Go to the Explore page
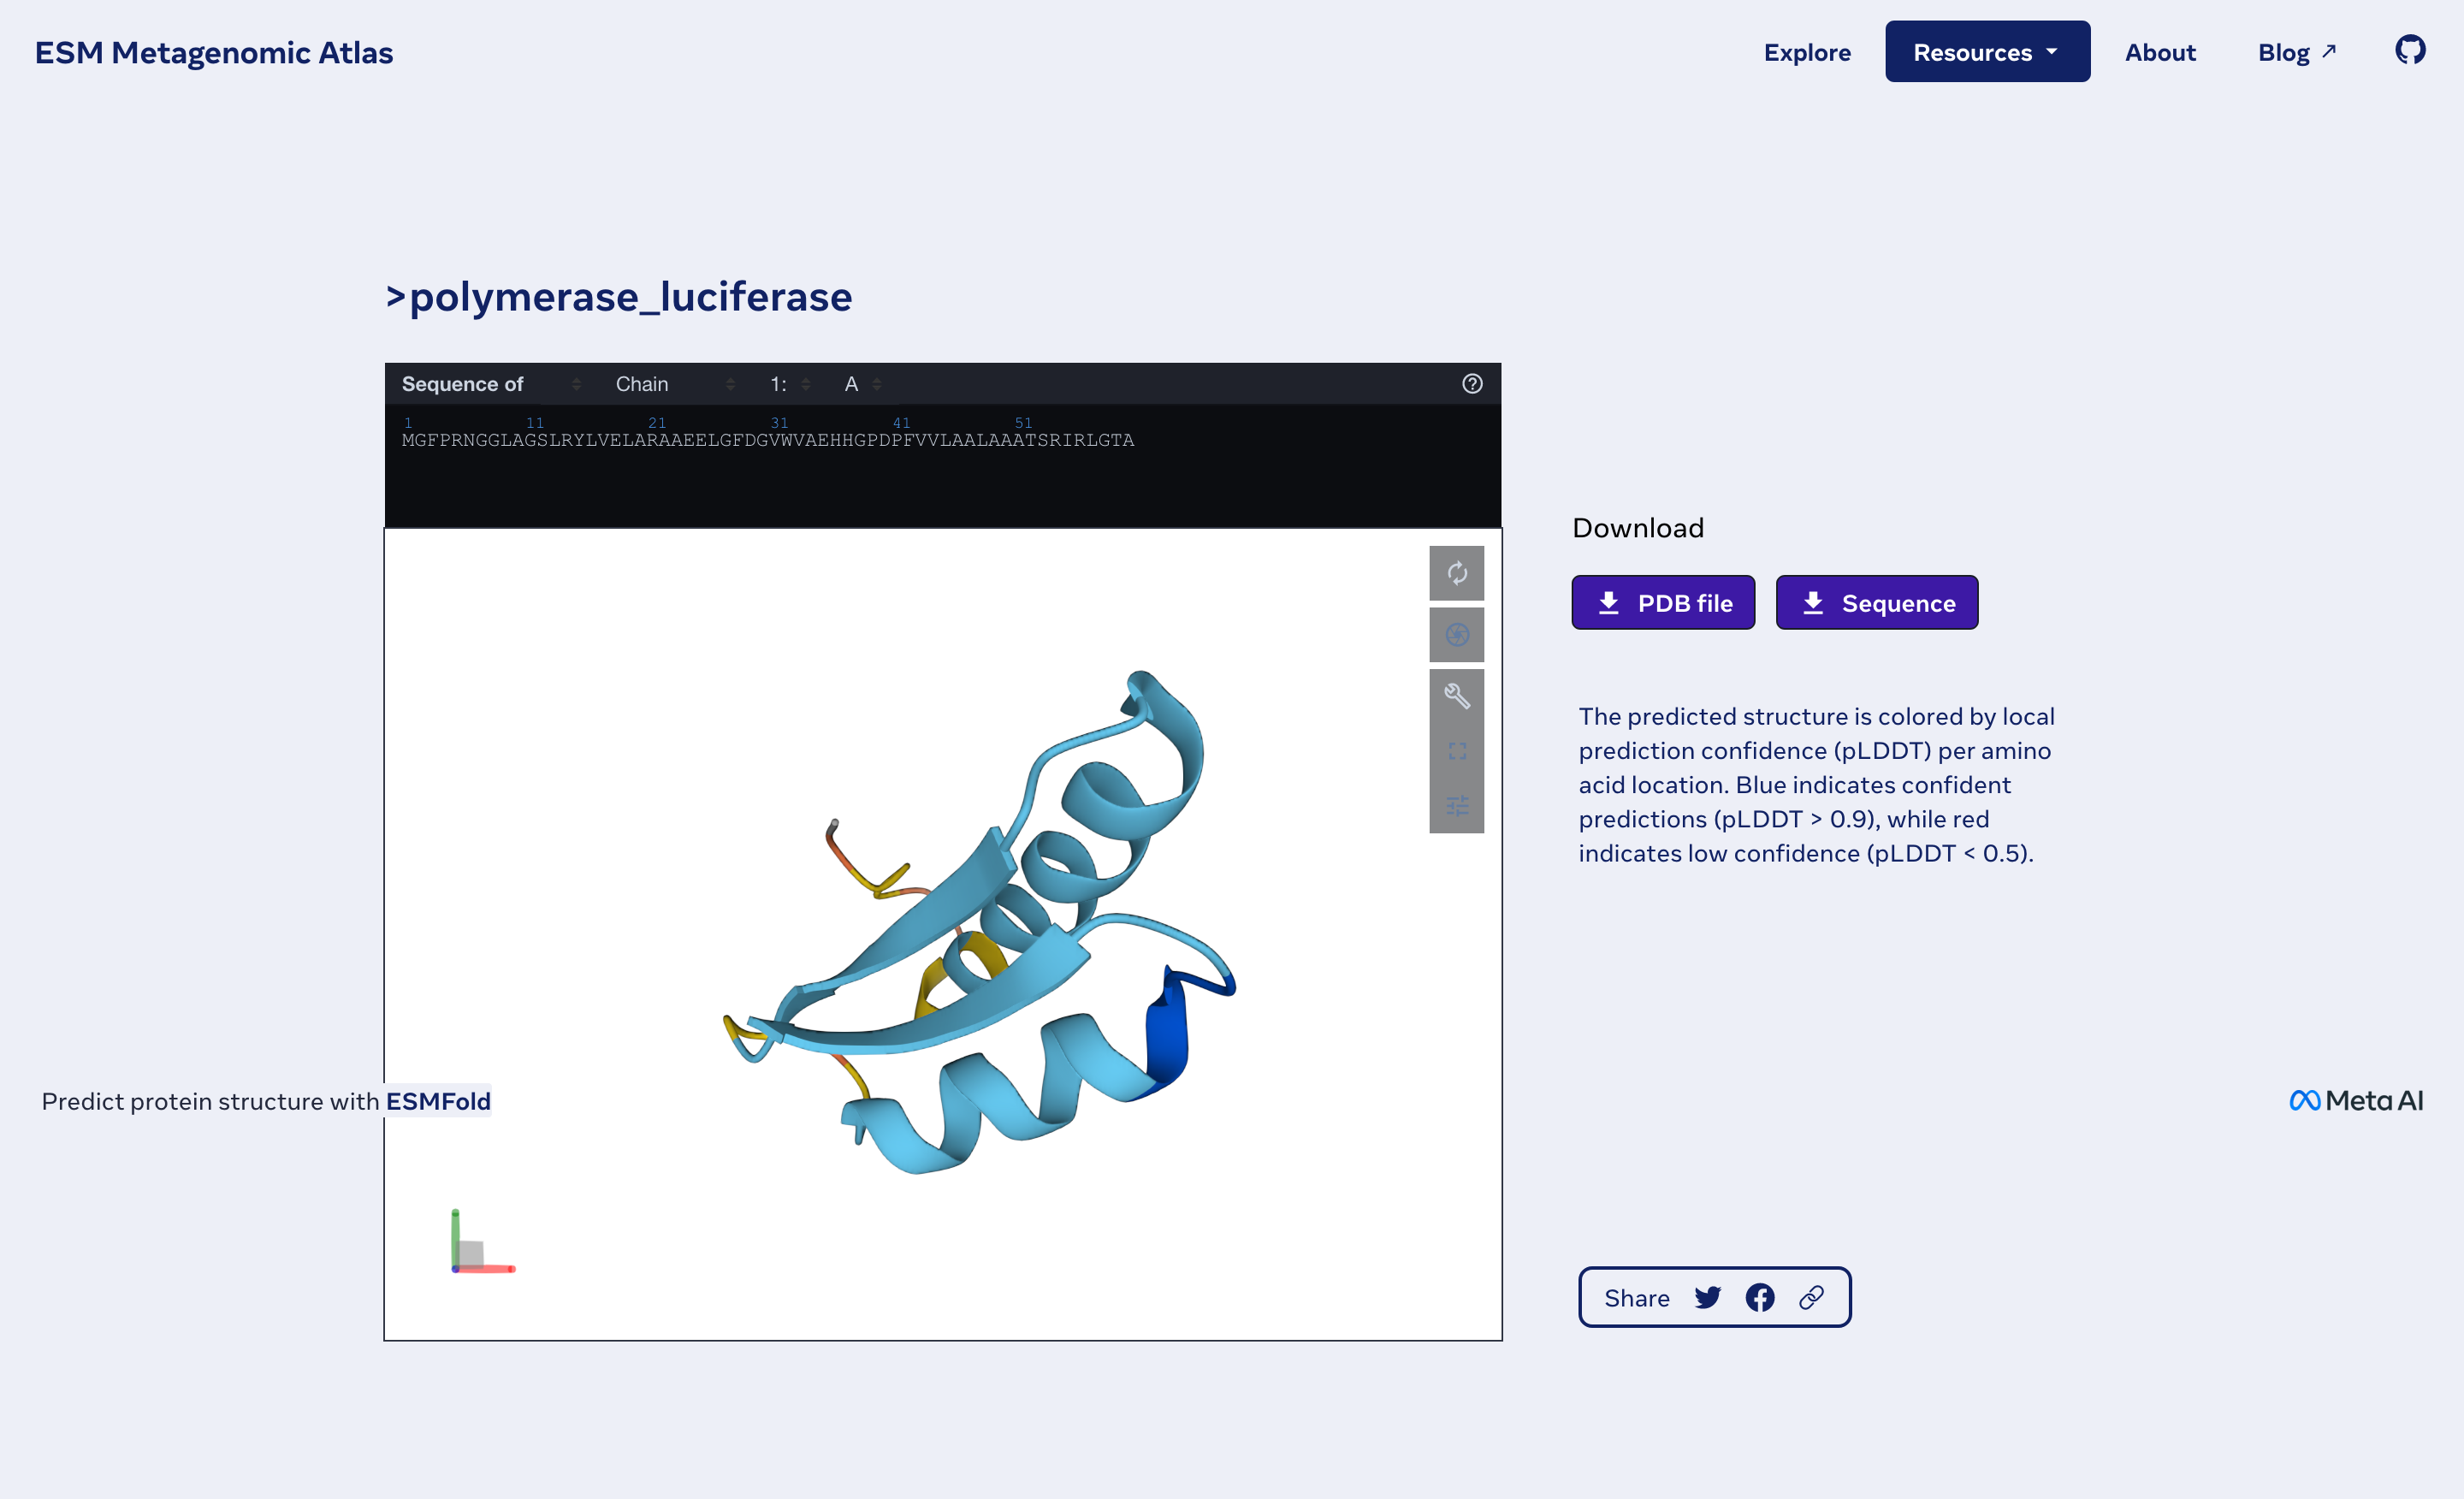The width and height of the screenshot is (2464, 1499). point(1806,52)
